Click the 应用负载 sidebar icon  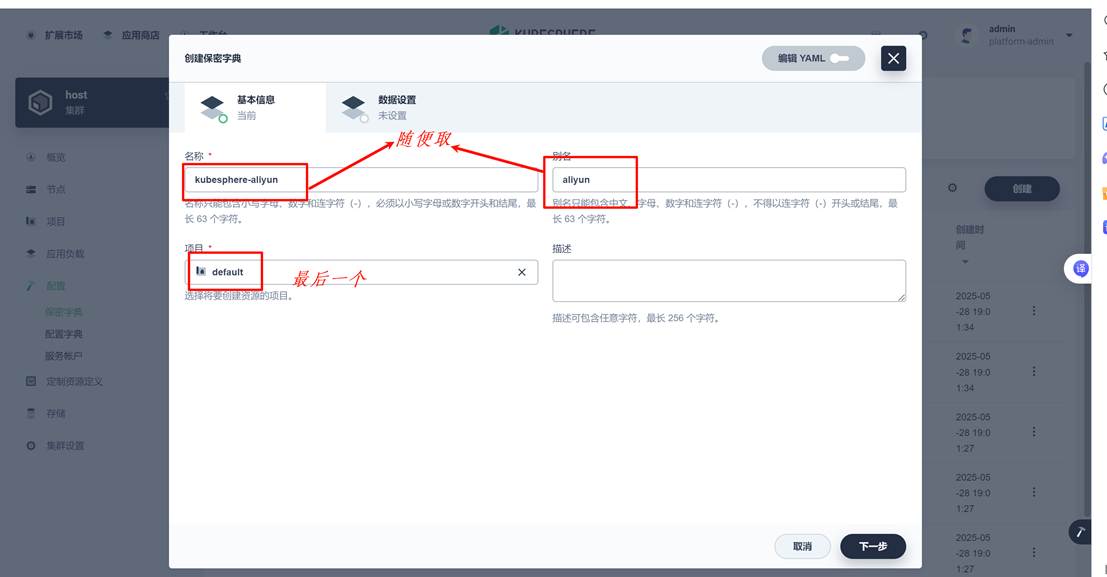[x=30, y=254]
